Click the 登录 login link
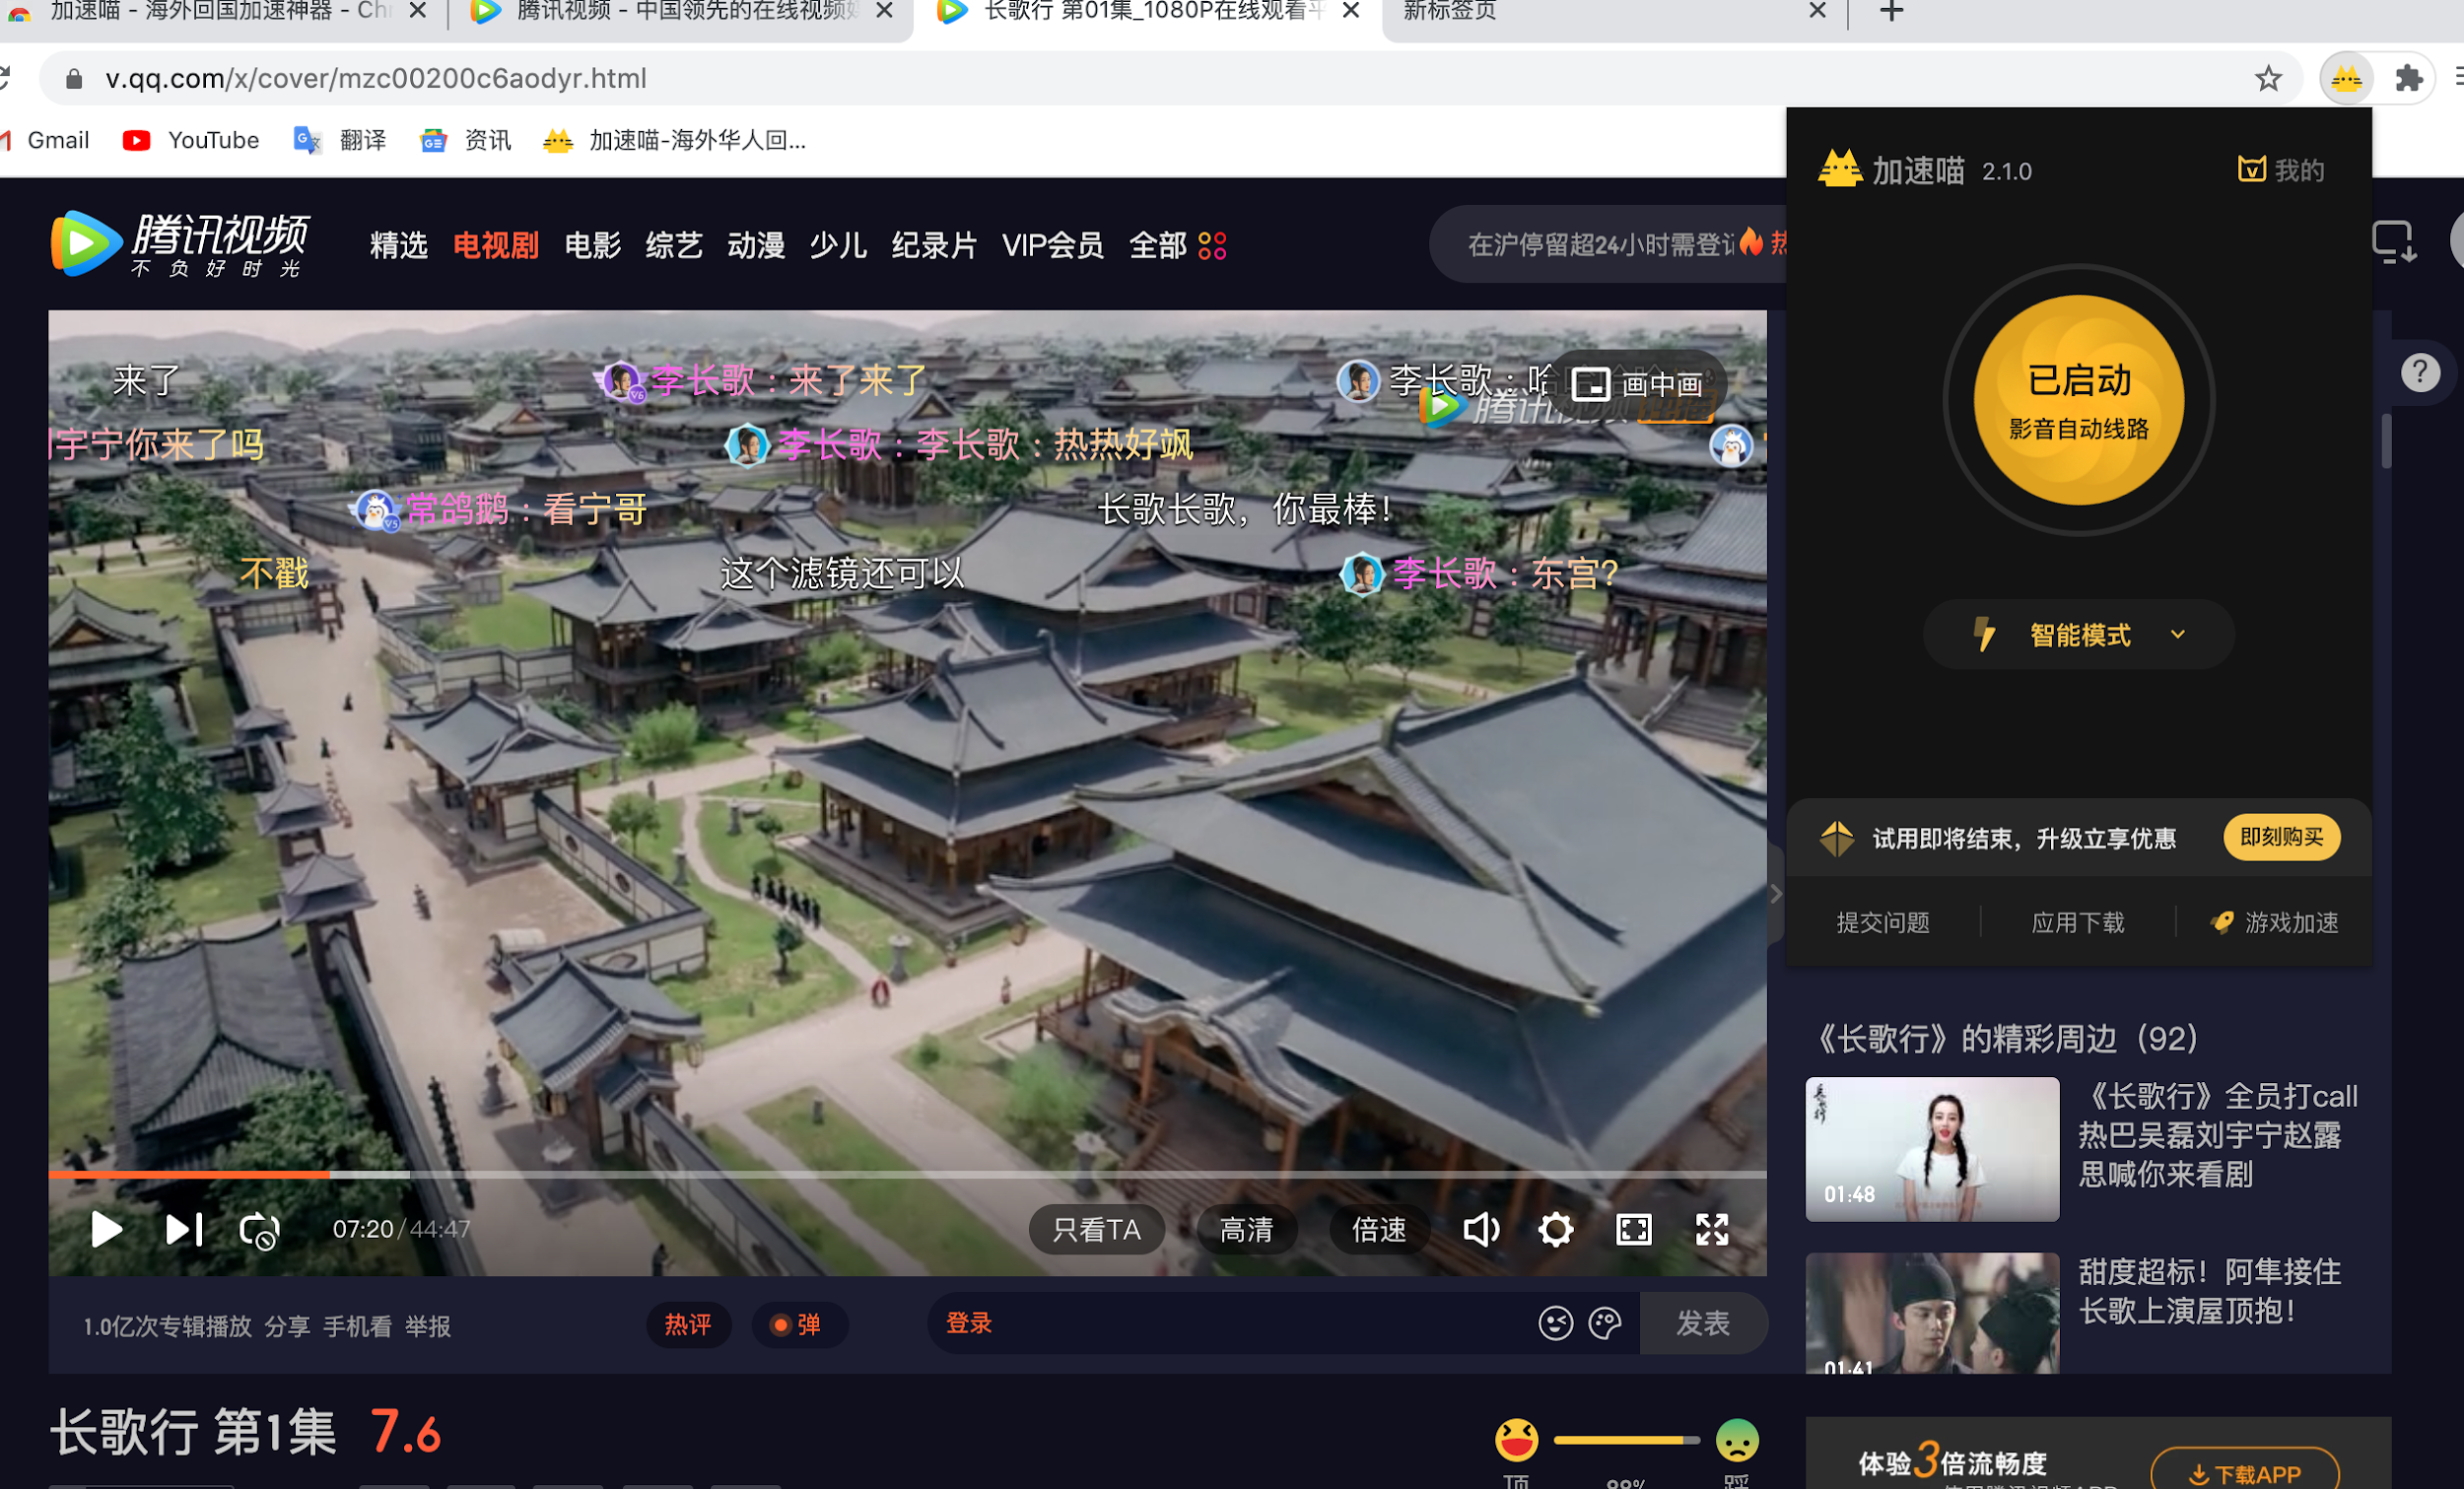This screenshot has width=2464, height=1489. pyautogui.click(x=968, y=1324)
